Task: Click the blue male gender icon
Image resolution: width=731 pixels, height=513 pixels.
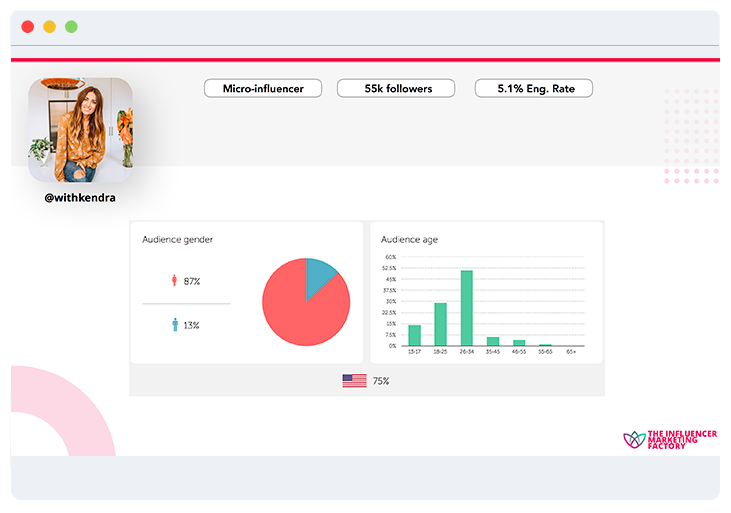Action: (x=175, y=325)
